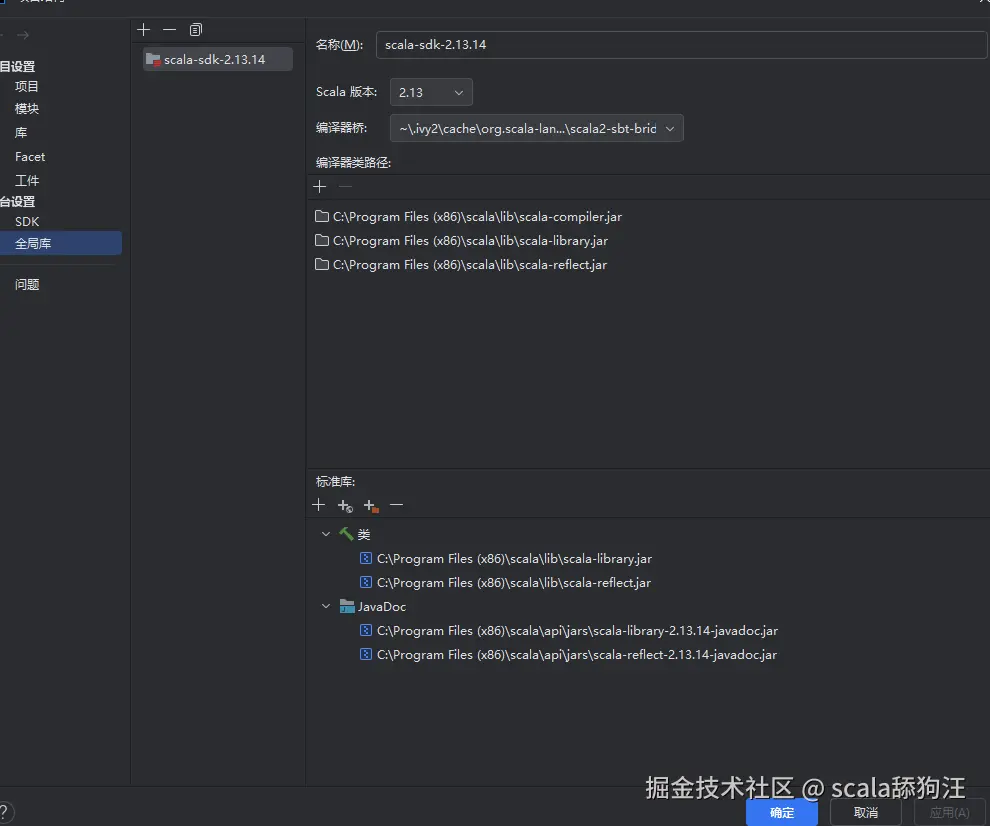
Task: Remove an entry from the compiler classpath
Action: click(x=345, y=186)
